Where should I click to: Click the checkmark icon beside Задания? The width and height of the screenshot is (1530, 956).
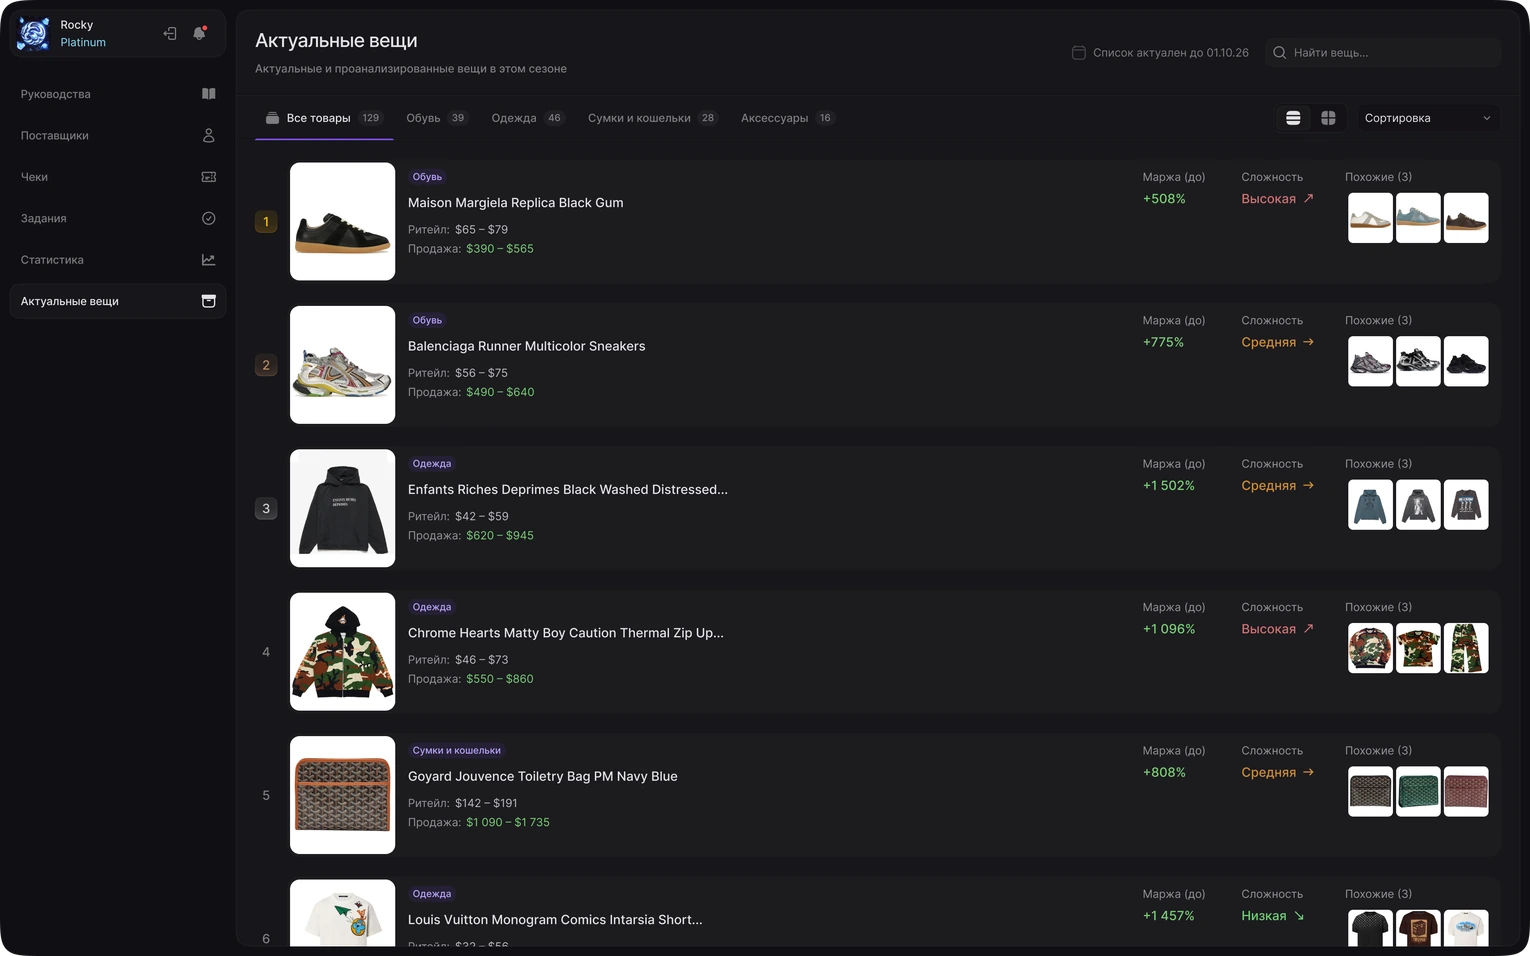tap(208, 218)
